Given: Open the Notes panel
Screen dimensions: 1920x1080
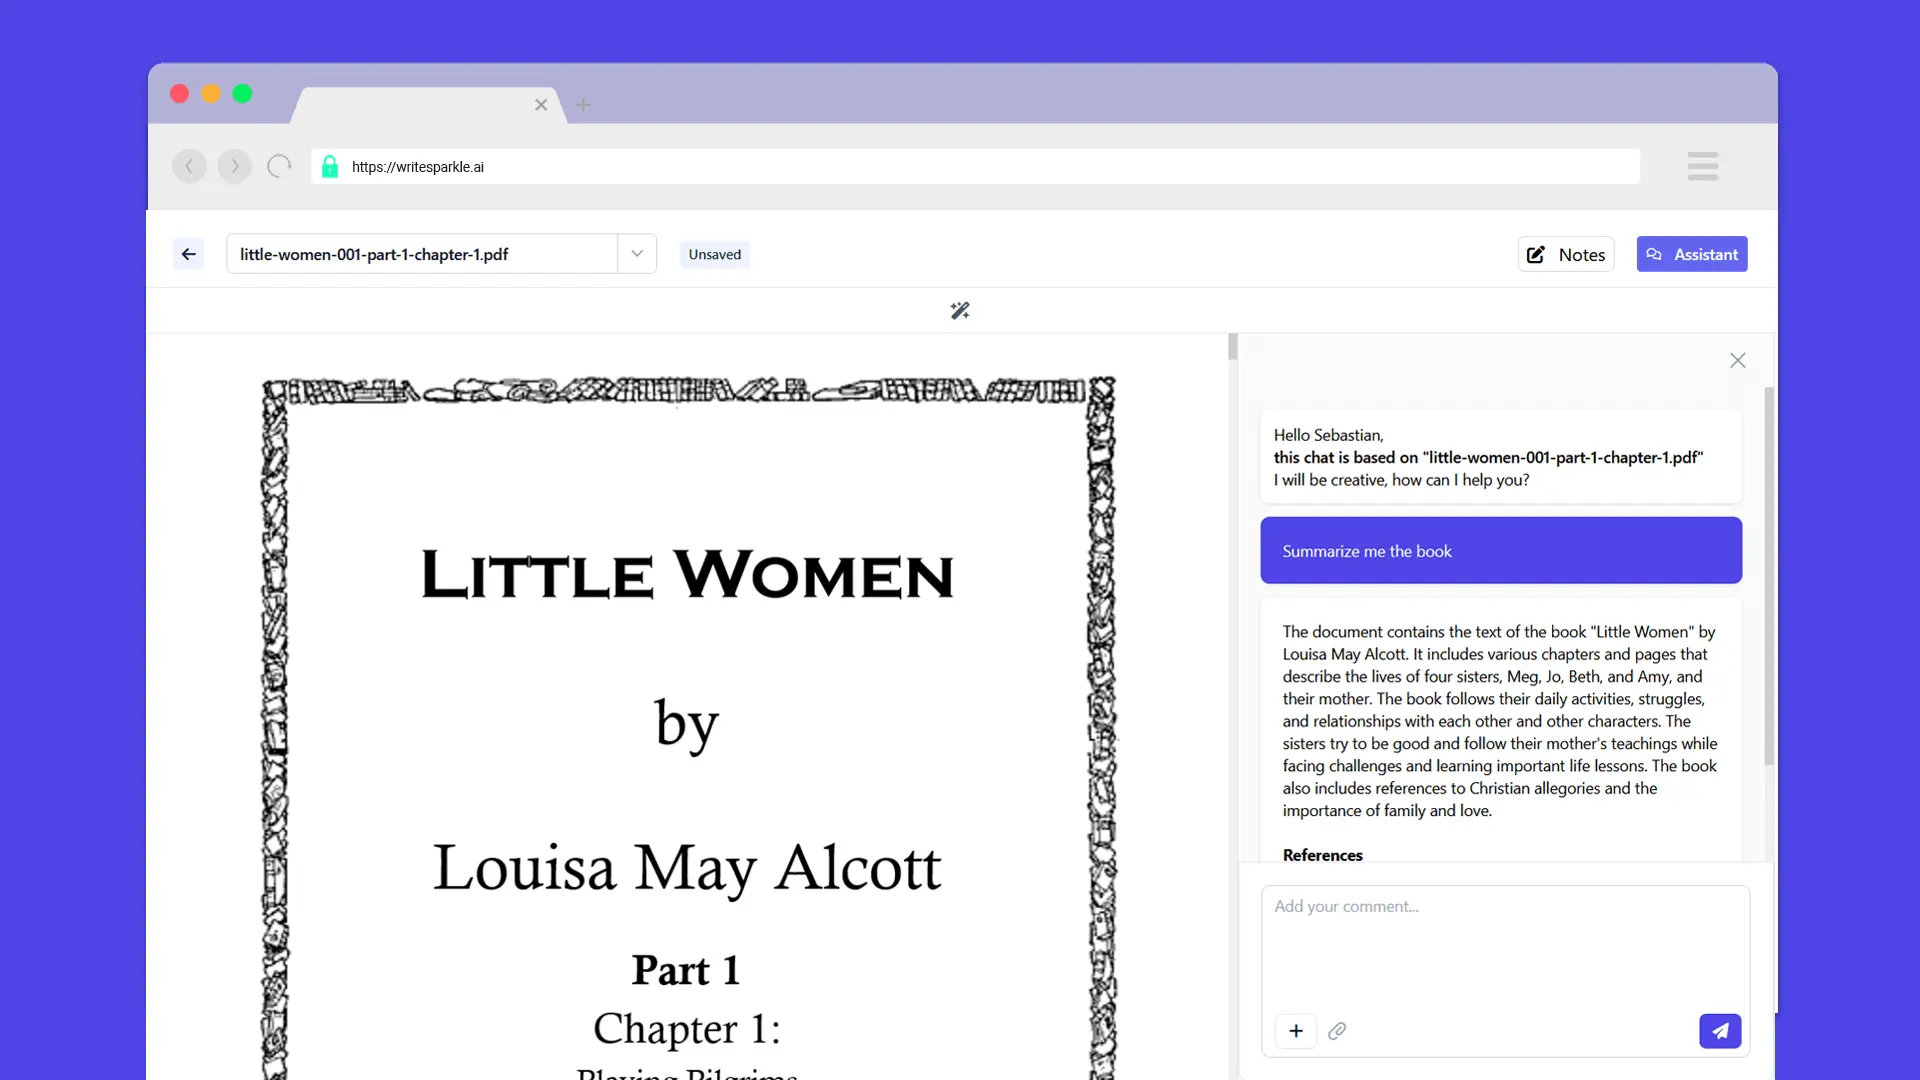Looking at the screenshot, I should [1566, 254].
